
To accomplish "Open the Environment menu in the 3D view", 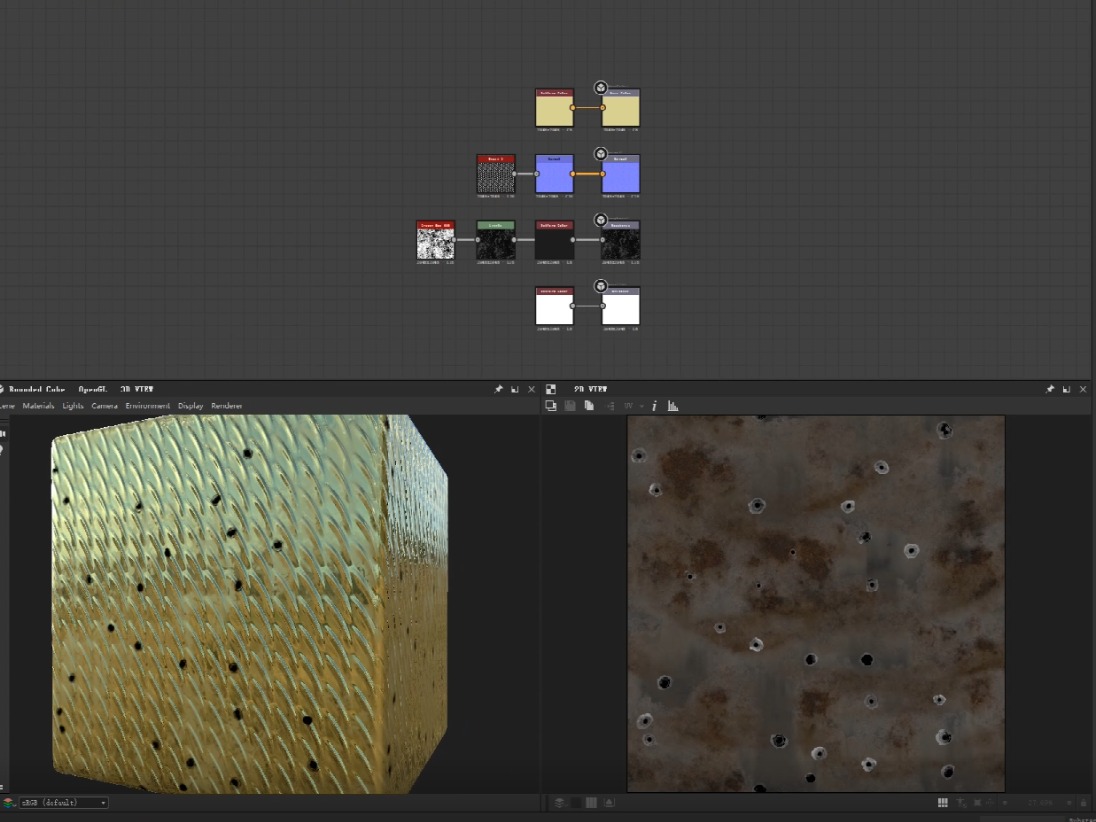I will [x=147, y=405].
